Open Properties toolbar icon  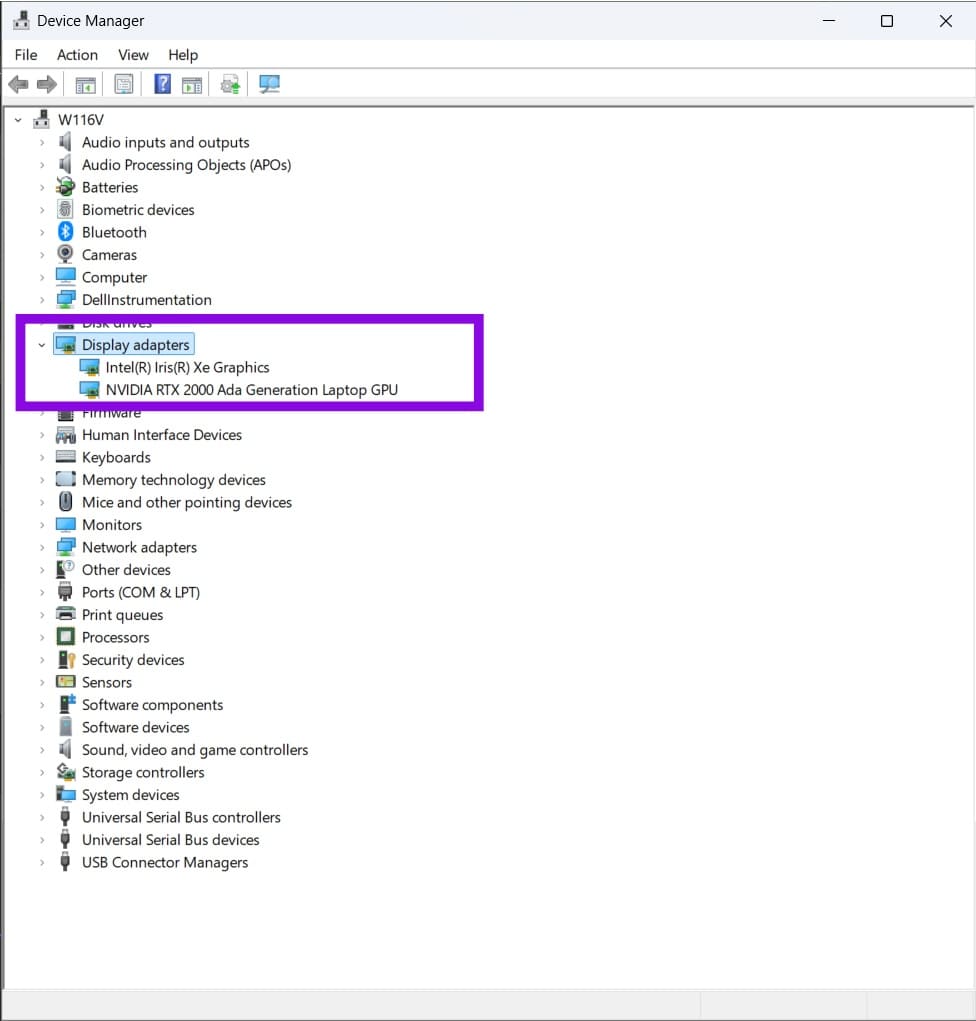coord(124,84)
